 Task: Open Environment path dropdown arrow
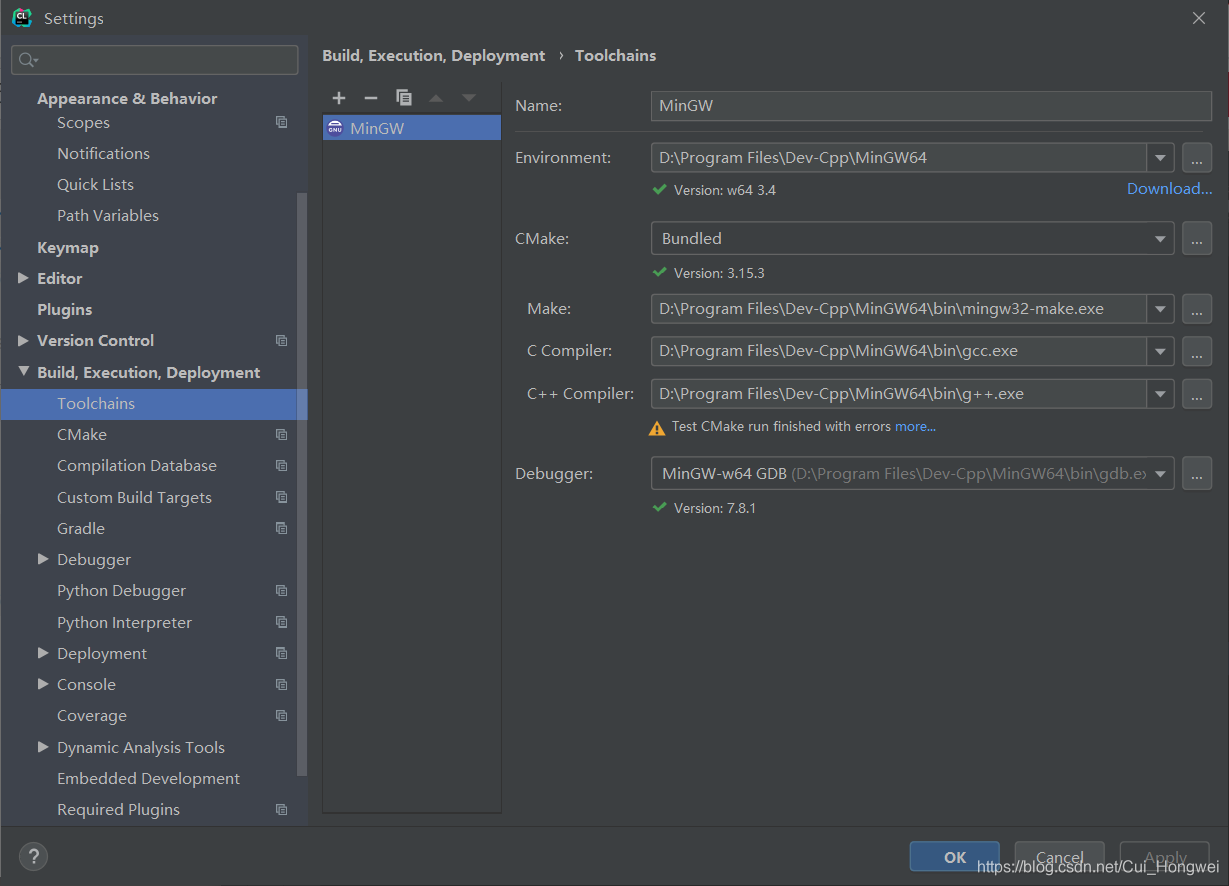click(x=1160, y=158)
